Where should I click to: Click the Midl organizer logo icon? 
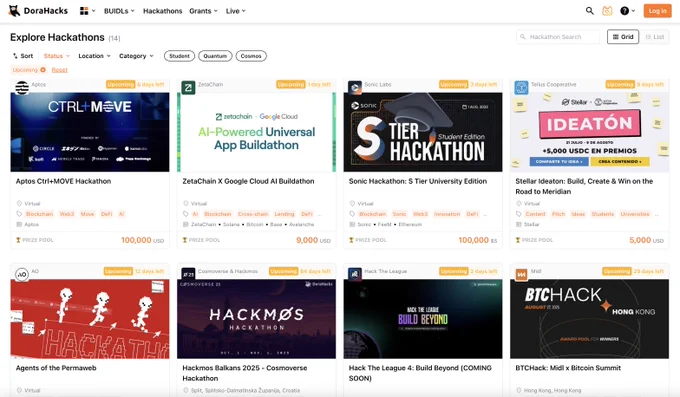pyautogui.click(x=521, y=274)
